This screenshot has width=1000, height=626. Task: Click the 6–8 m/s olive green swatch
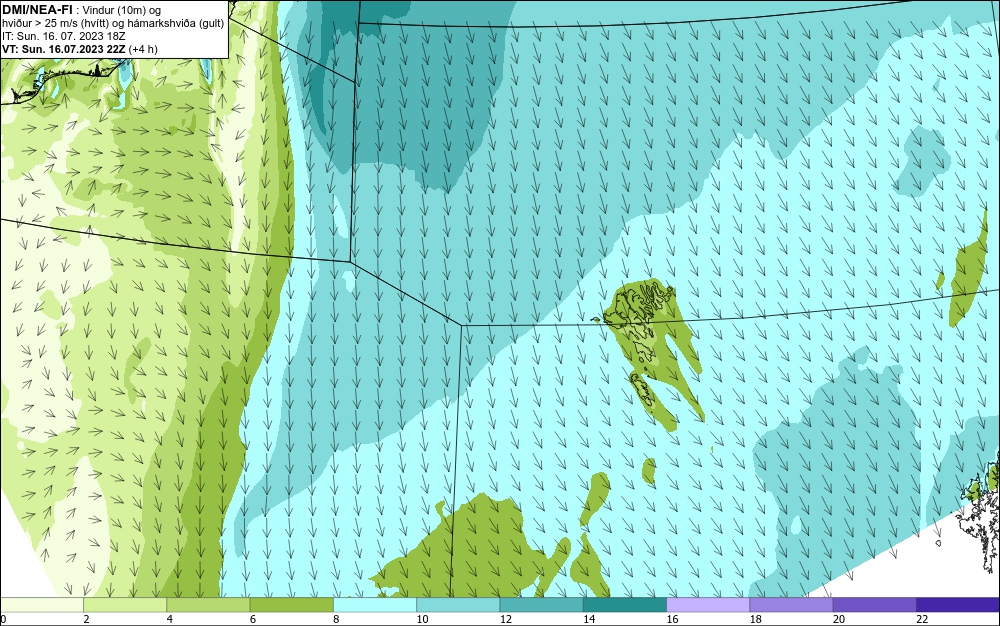coord(291,605)
